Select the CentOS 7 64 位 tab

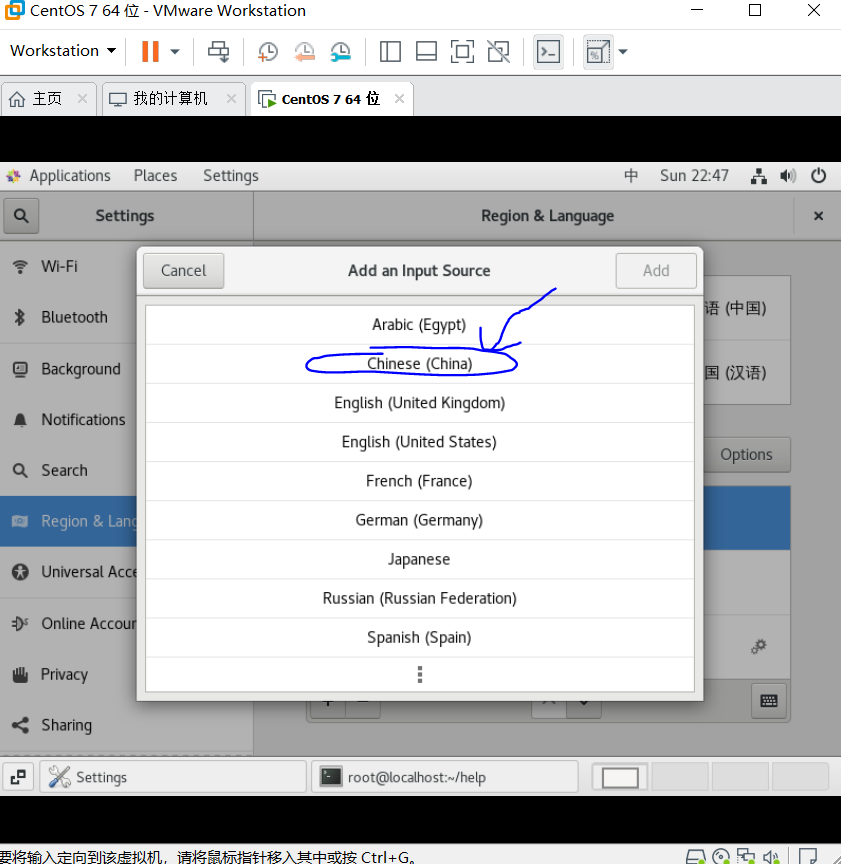point(331,99)
